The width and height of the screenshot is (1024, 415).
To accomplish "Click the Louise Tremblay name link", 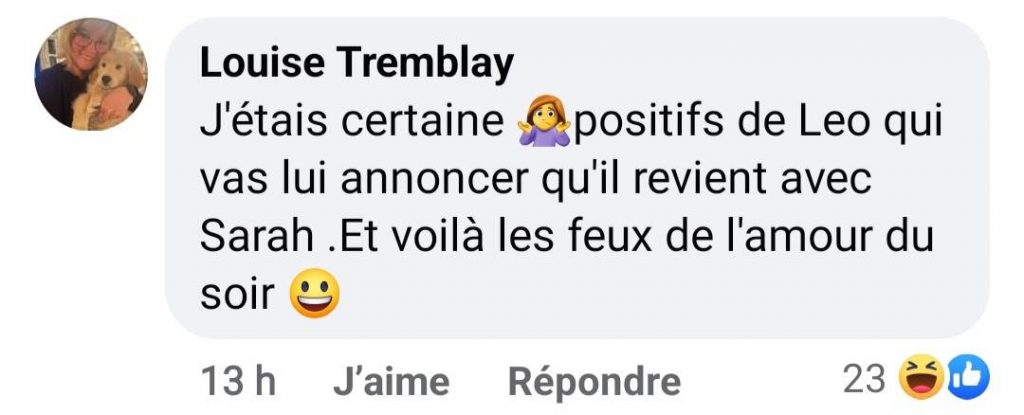I will tap(357, 64).
